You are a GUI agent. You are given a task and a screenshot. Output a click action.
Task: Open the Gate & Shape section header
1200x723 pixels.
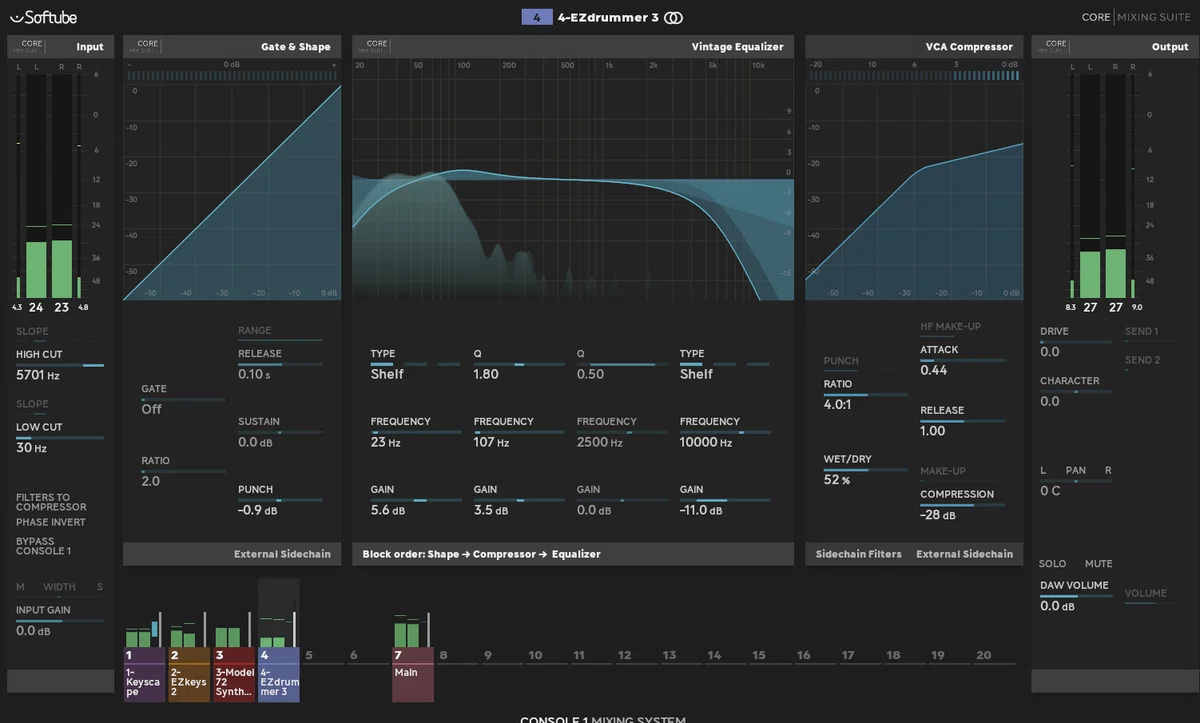coord(232,46)
